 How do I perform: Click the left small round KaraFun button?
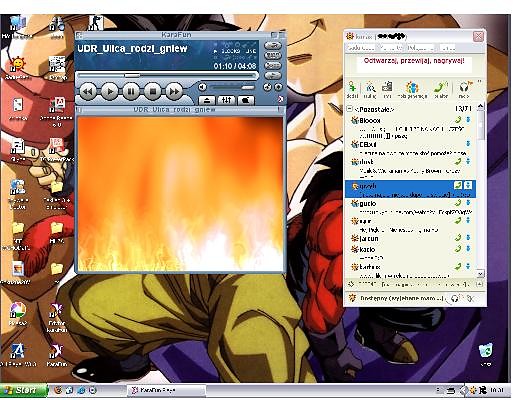[267, 87]
